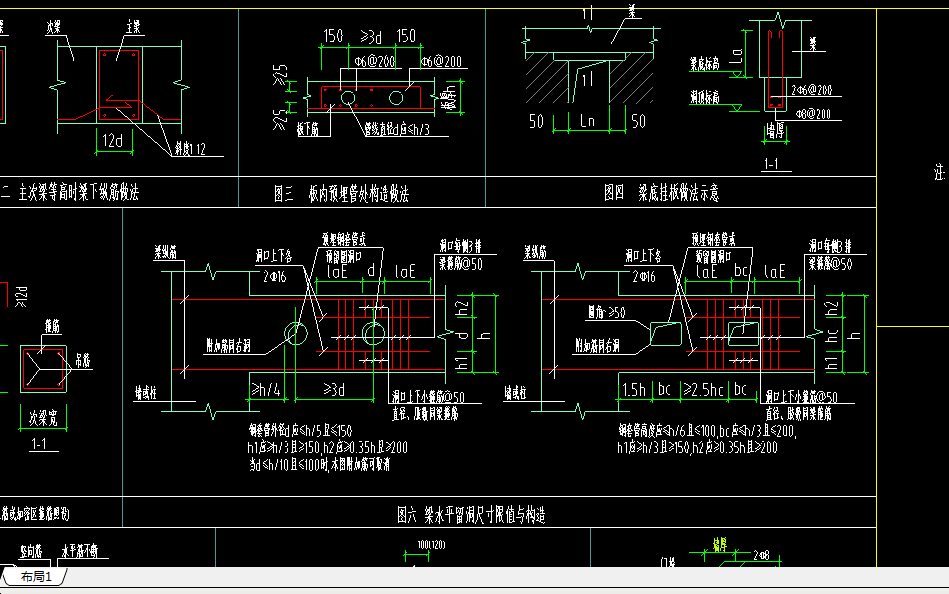Click the '≥h/4' dimension text
The height and width of the screenshot is (594, 949).
click(266, 389)
